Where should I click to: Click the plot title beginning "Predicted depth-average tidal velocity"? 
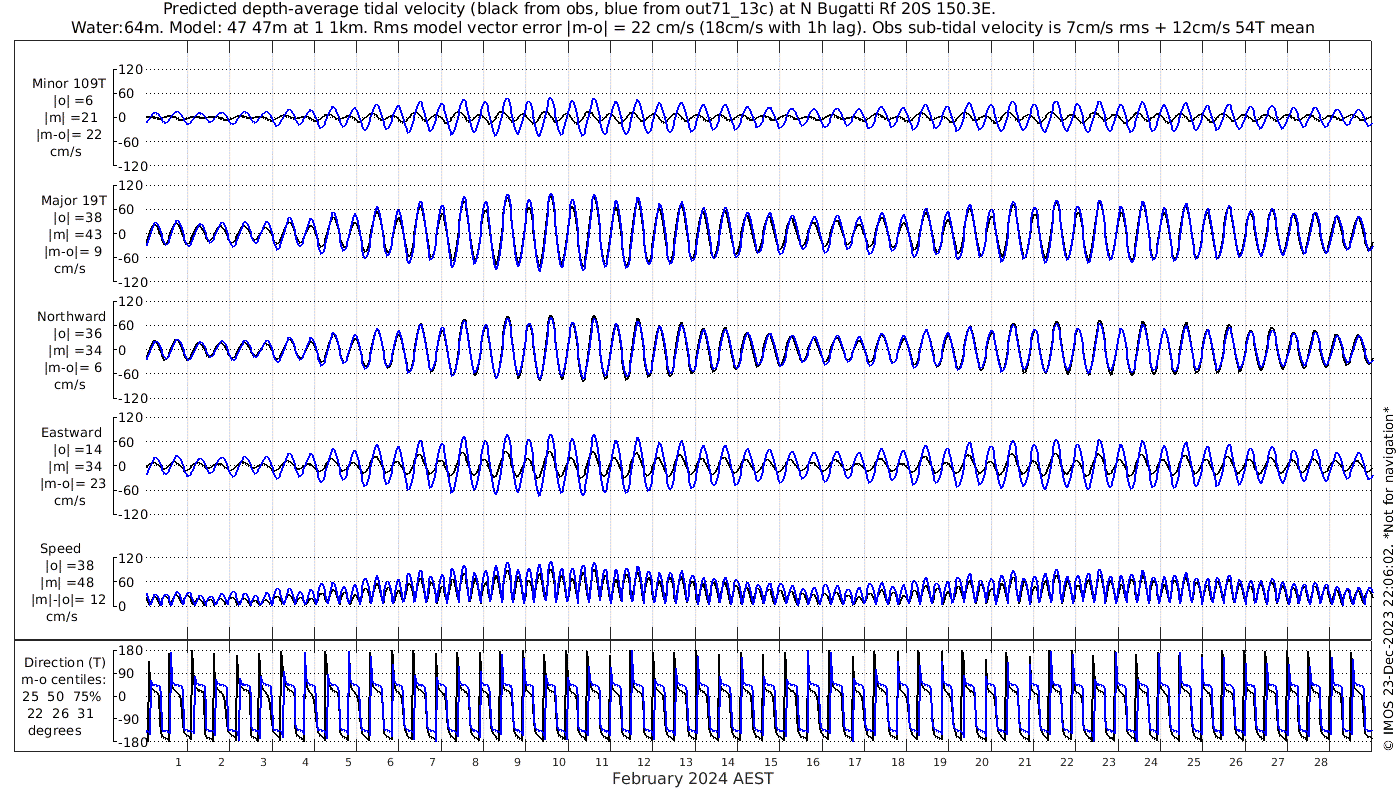578,9
